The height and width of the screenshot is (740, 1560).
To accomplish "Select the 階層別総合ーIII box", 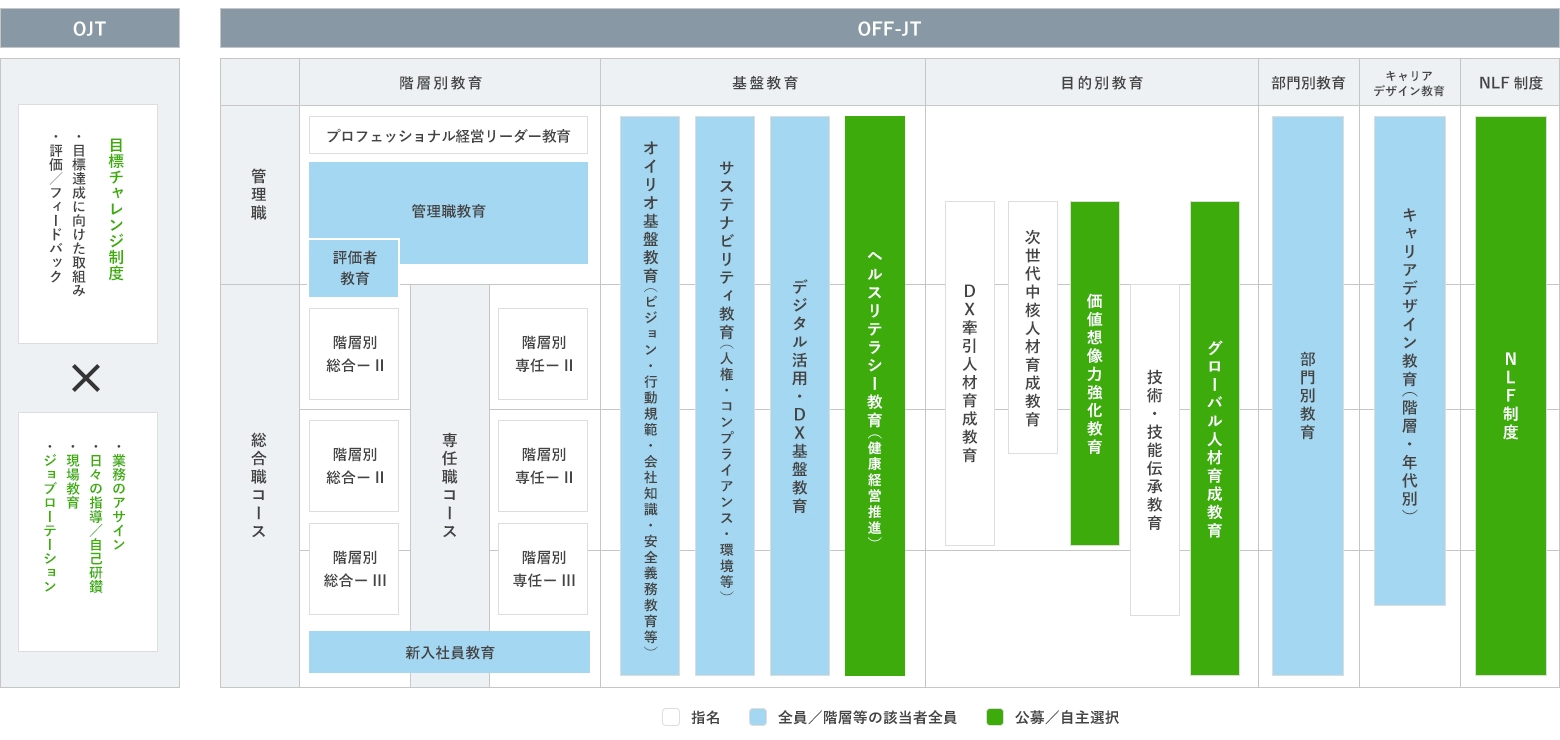I will (354, 568).
